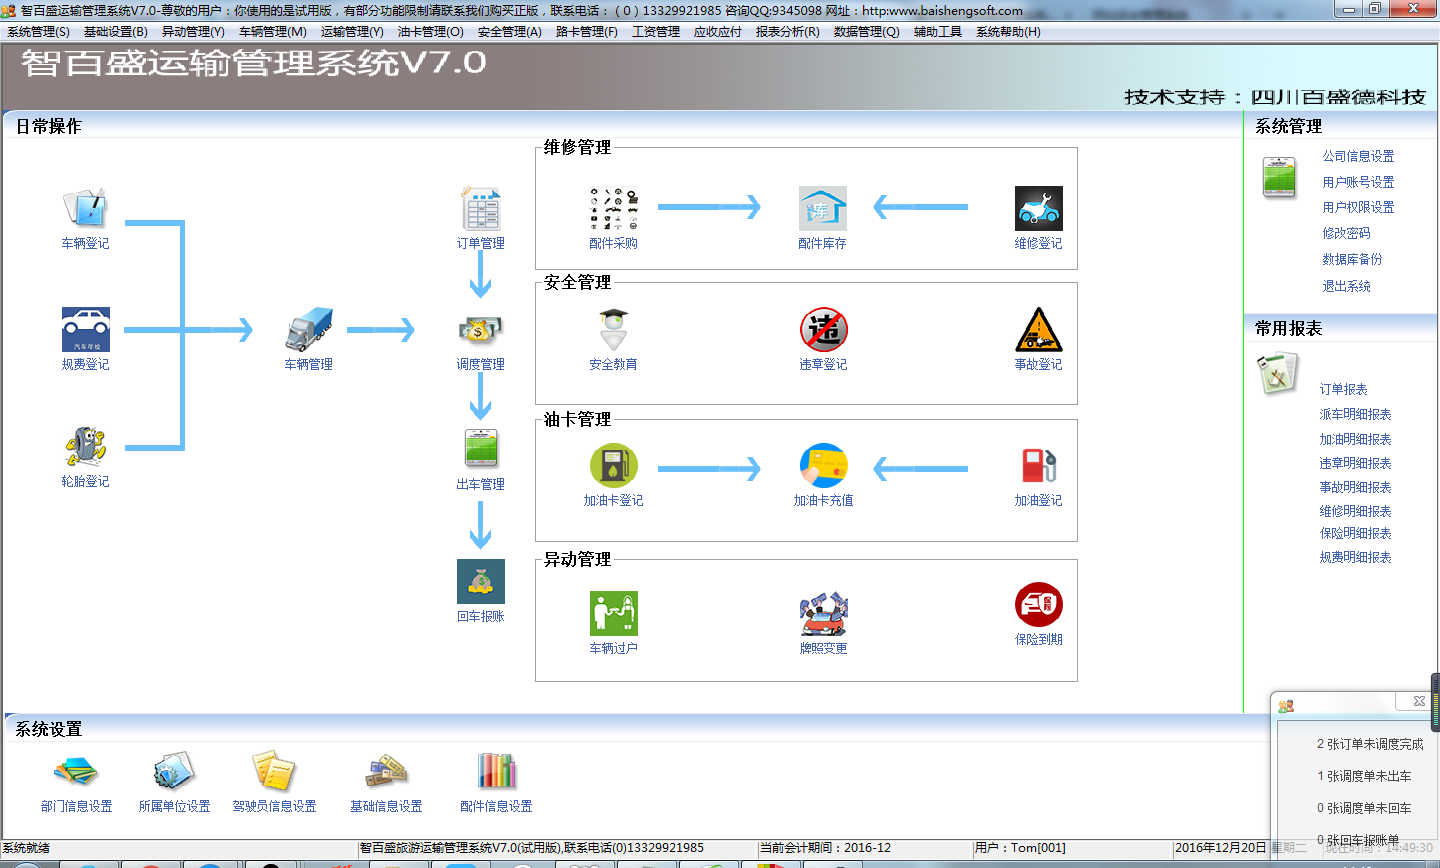1440x868 pixels.
Task: Open the 事故登记 accident registration icon
Action: point(1038,329)
